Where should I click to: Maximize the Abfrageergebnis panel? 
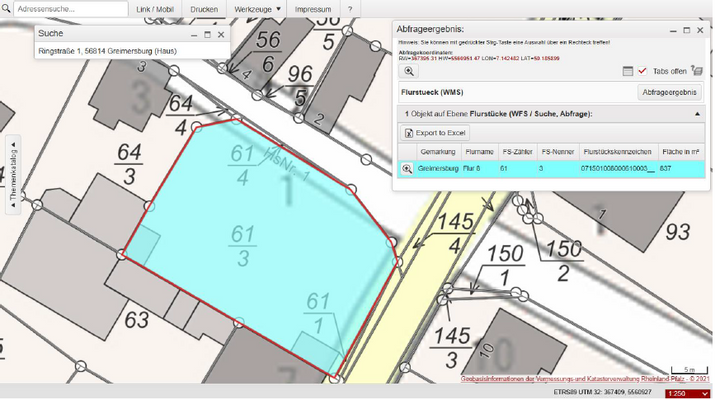point(685,30)
